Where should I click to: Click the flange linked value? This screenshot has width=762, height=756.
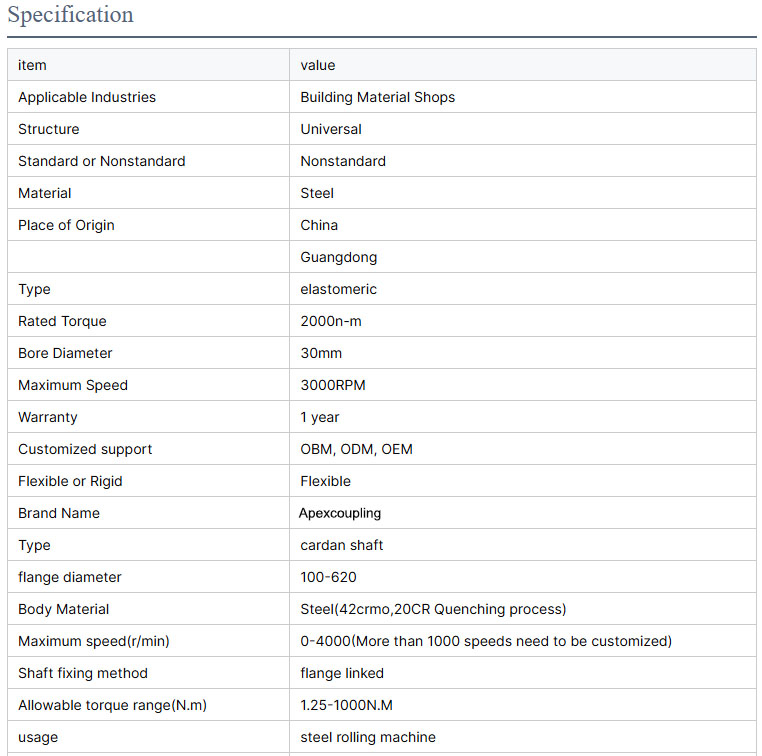[x=342, y=673]
